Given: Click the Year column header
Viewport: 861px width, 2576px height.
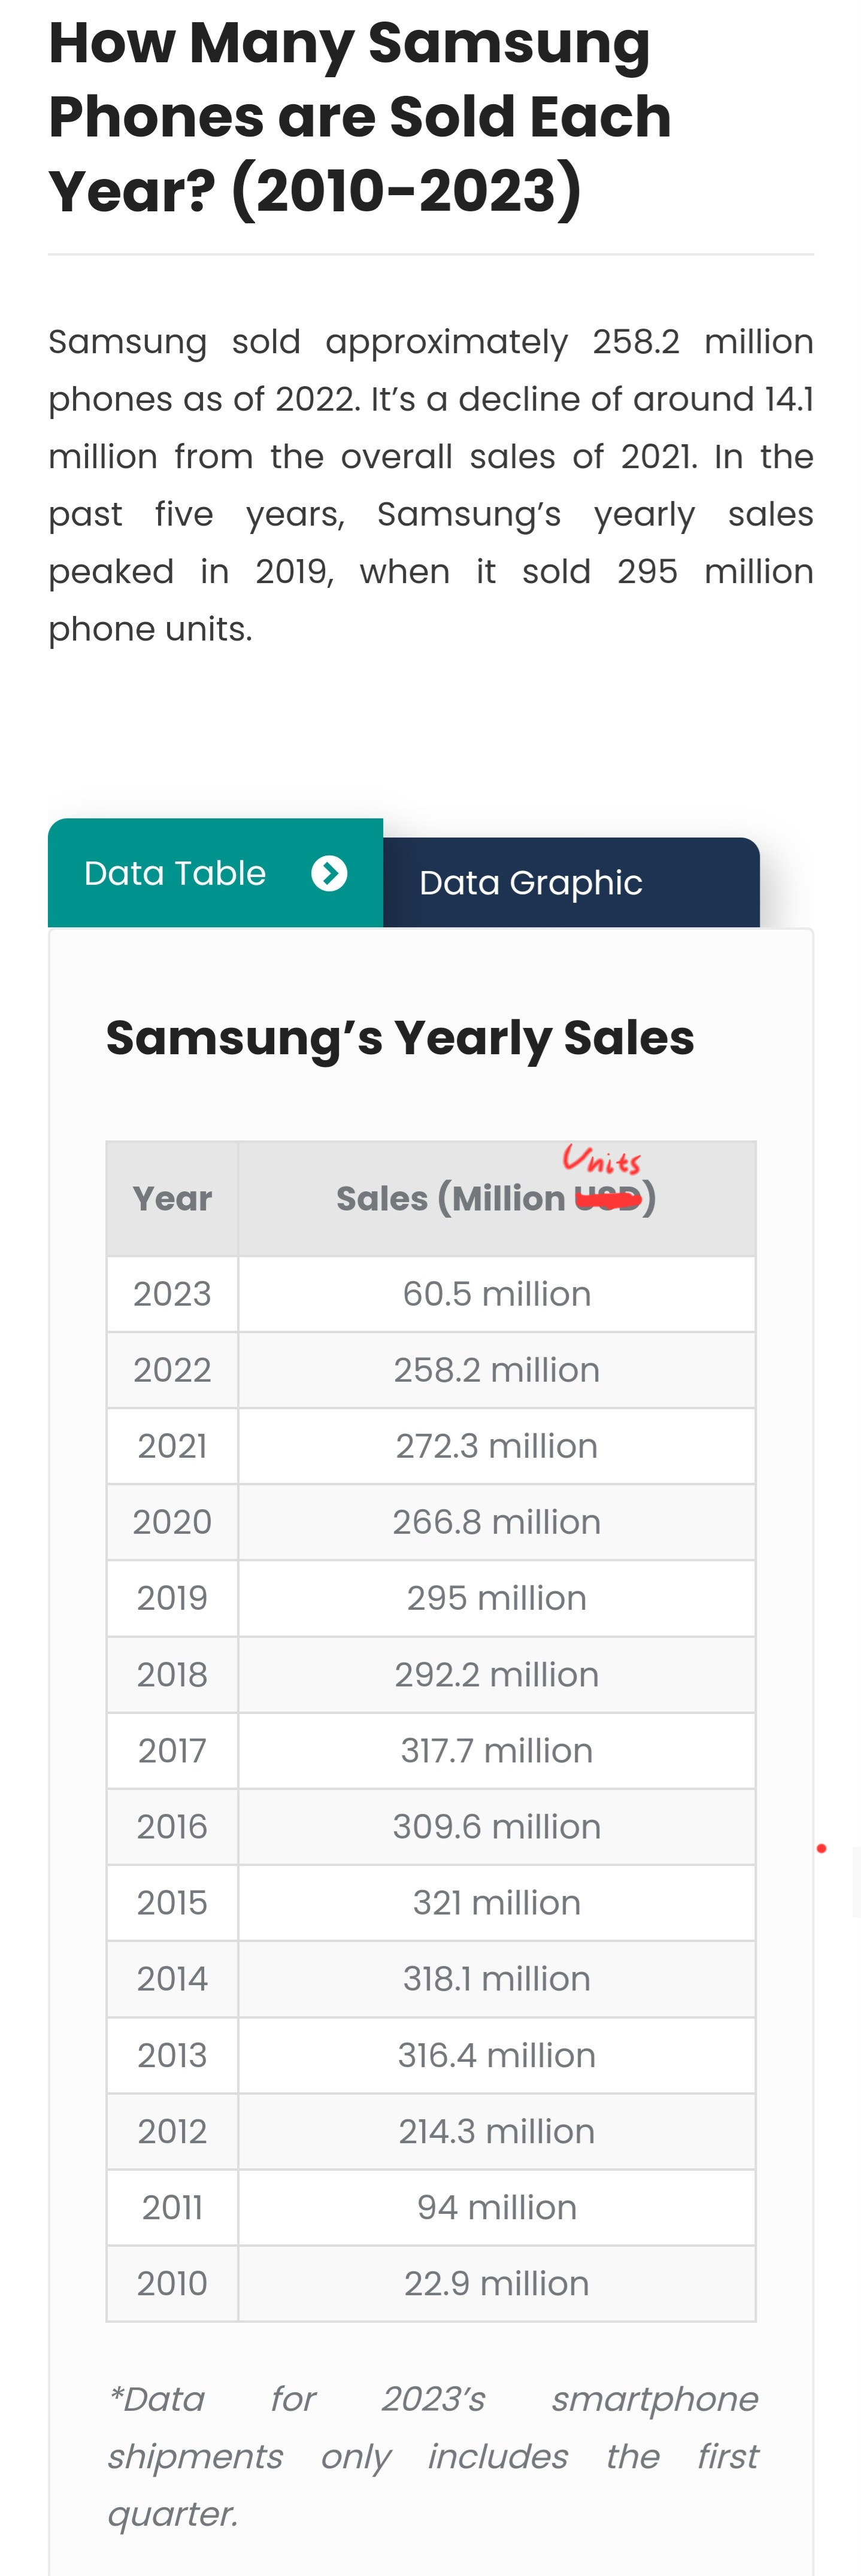Looking at the screenshot, I should coord(172,1198).
